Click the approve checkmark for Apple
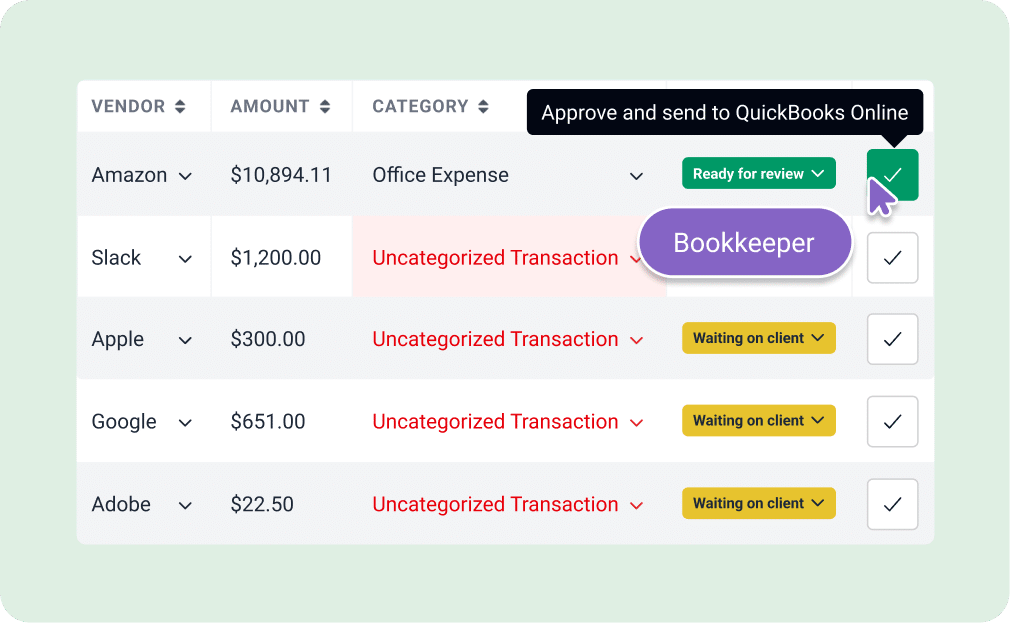Screen dimensions: 1010x623 892,339
